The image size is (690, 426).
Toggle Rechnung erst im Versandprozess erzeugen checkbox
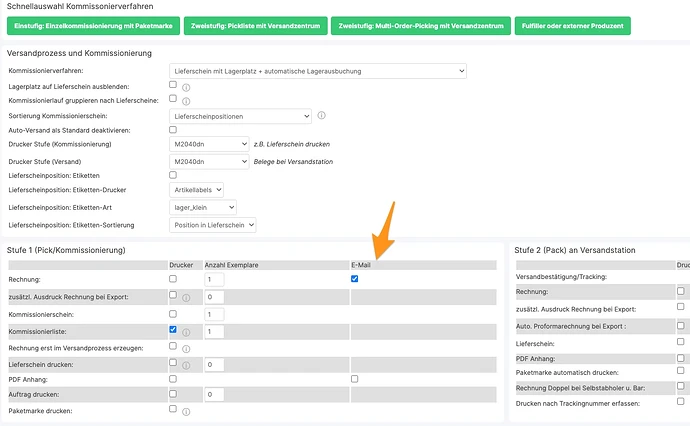173,346
